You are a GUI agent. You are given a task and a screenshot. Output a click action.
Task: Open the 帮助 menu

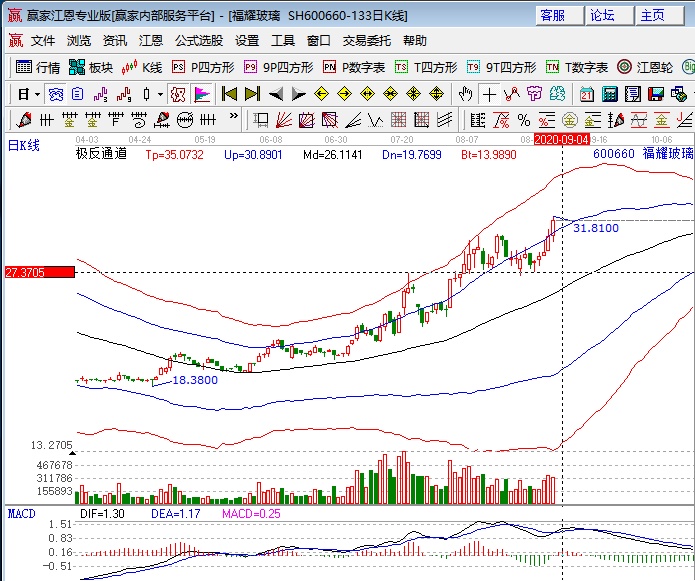[415, 41]
